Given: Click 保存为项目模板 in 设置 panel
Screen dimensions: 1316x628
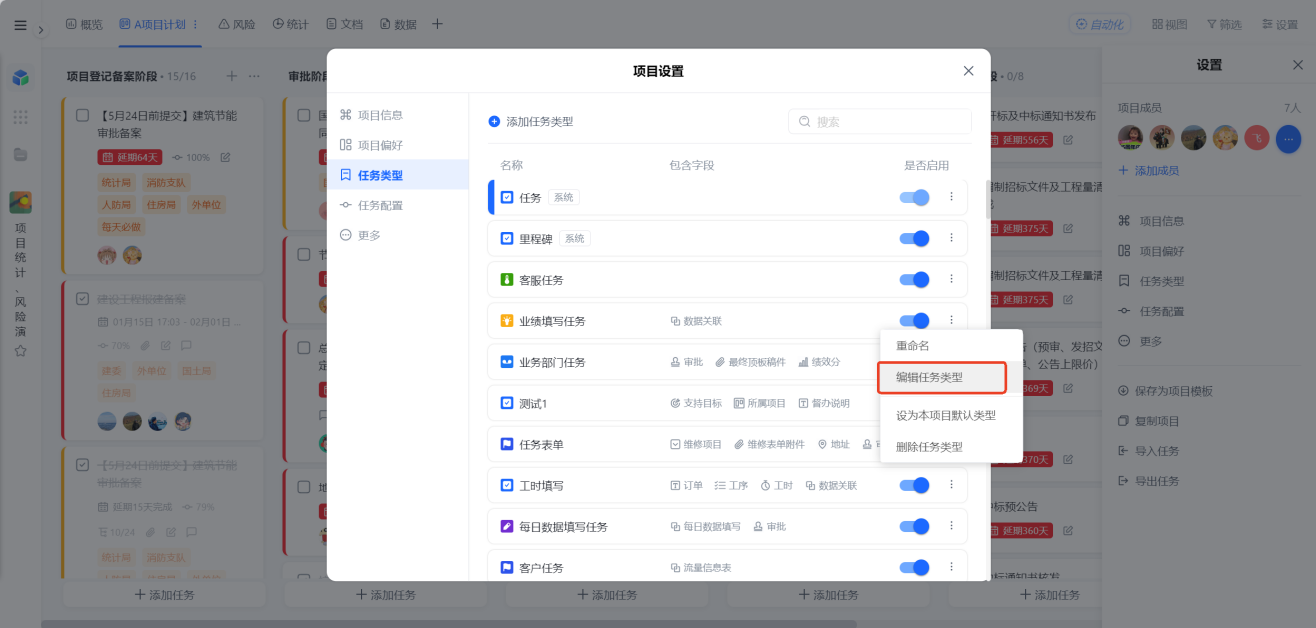Looking at the screenshot, I should 1165,391.
